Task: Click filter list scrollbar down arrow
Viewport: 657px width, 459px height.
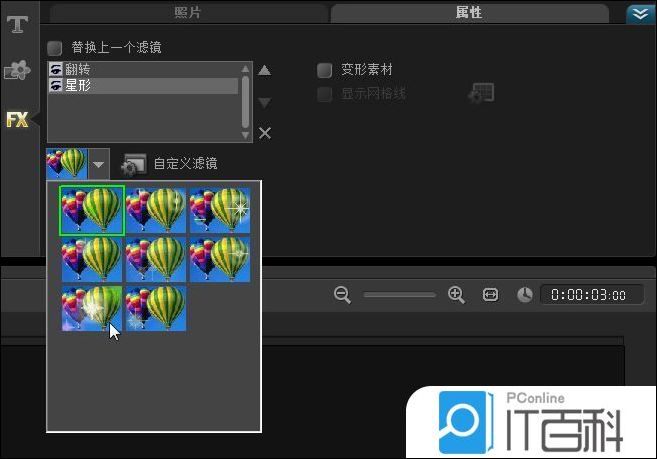Action: [x=246, y=135]
